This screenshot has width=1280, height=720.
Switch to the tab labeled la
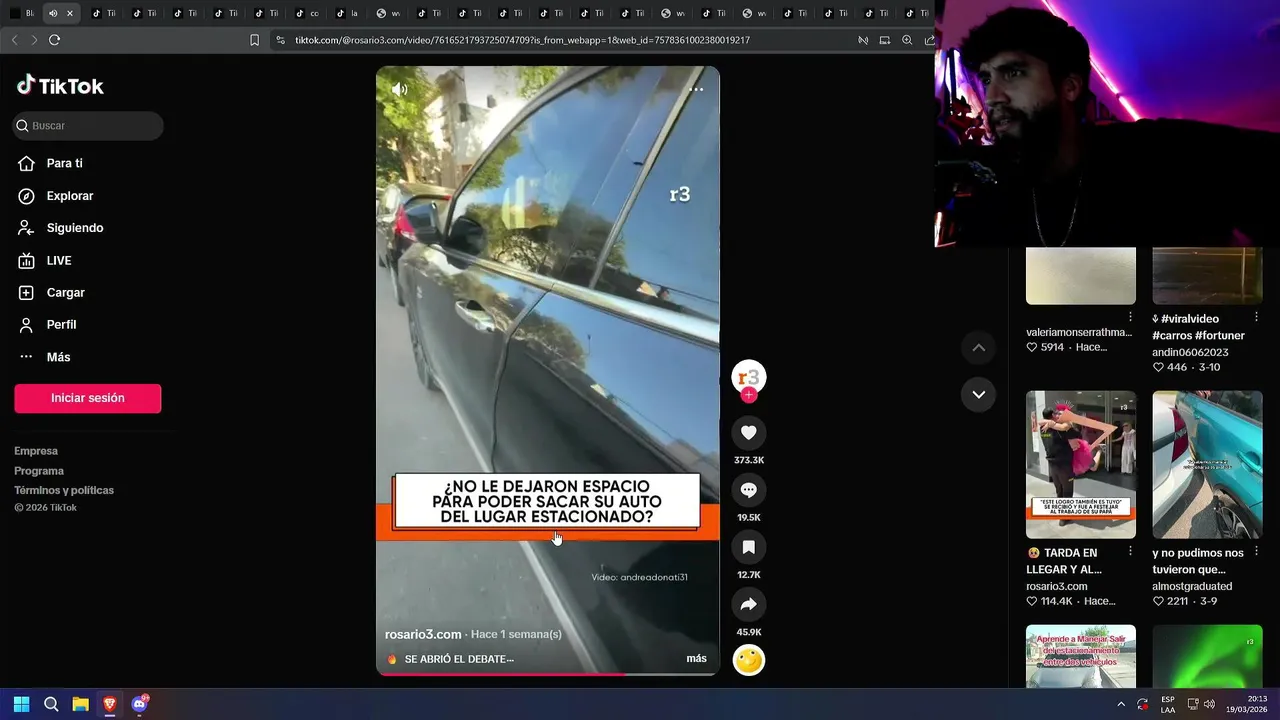pyautogui.click(x=347, y=13)
